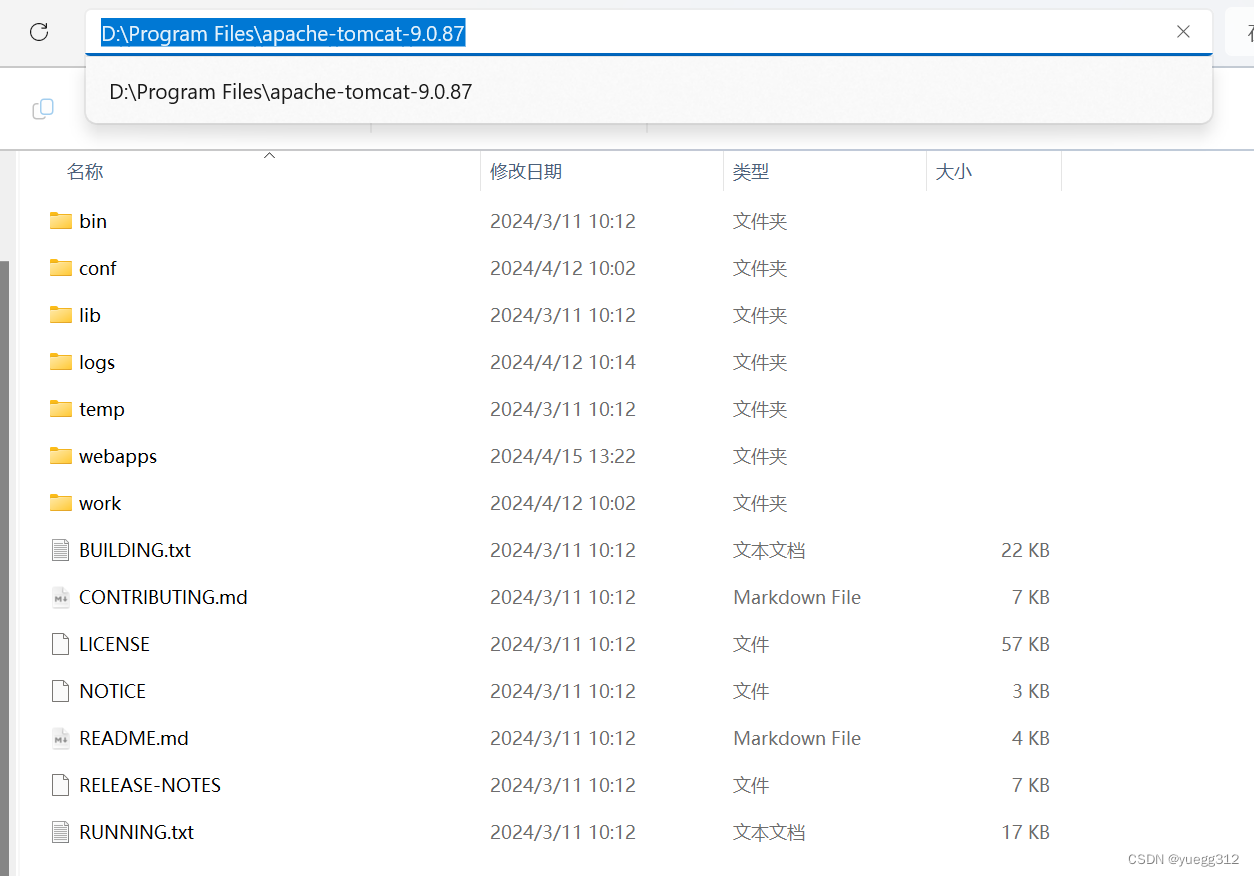Viewport: 1254px width, 876px height.
Task: Select the README.md Markdown file icon
Action: (x=59, y=738)
